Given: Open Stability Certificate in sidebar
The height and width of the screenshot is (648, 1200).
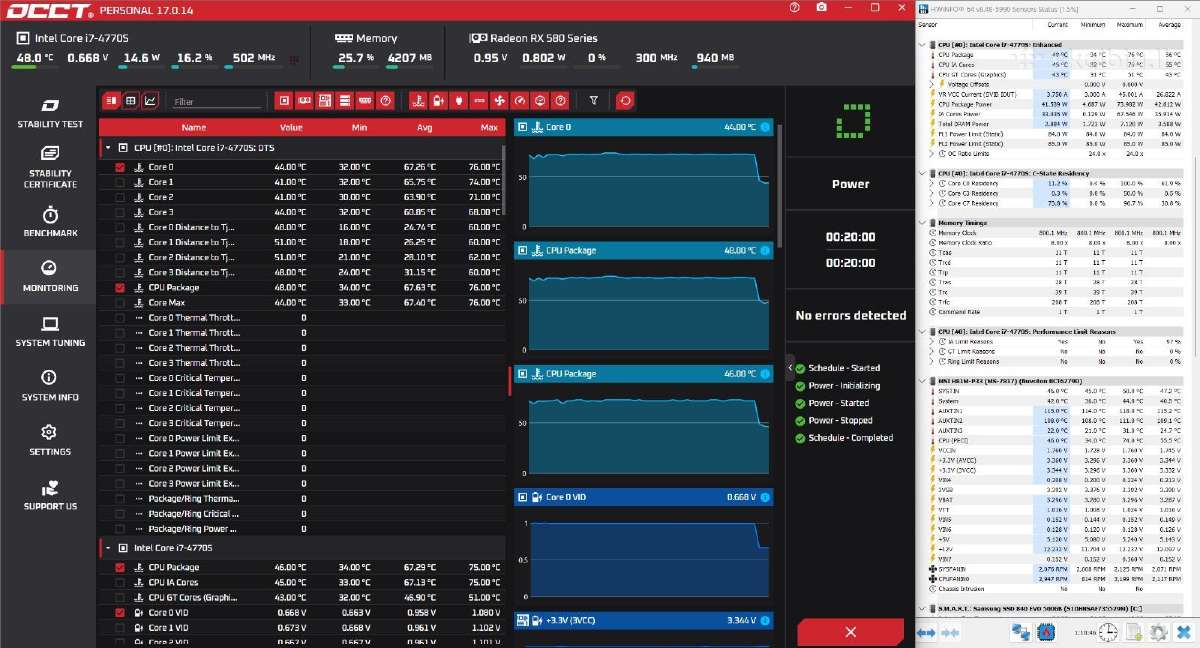Looking at the screenshot, I should (x=50, y=168).
